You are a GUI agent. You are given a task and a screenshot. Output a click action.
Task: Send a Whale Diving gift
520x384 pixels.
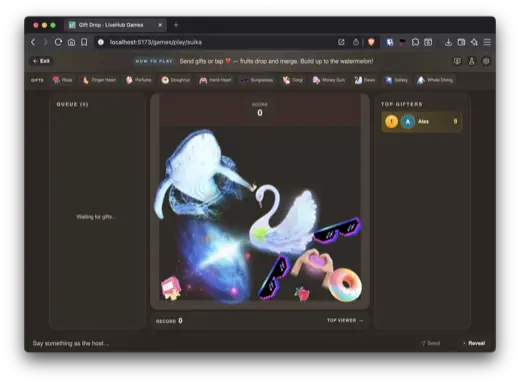[x=435, y=80]
